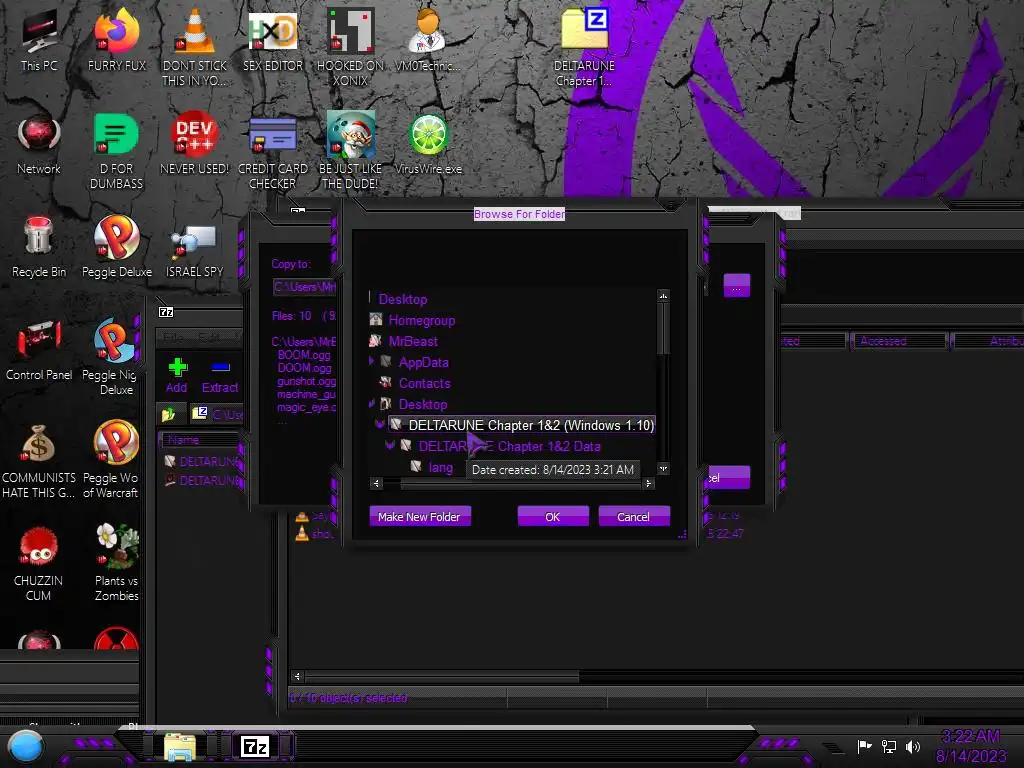Viewport: 1024px width, 768px height.
Task: Expand the AppData folder arrow
Action: pos(372,361)
